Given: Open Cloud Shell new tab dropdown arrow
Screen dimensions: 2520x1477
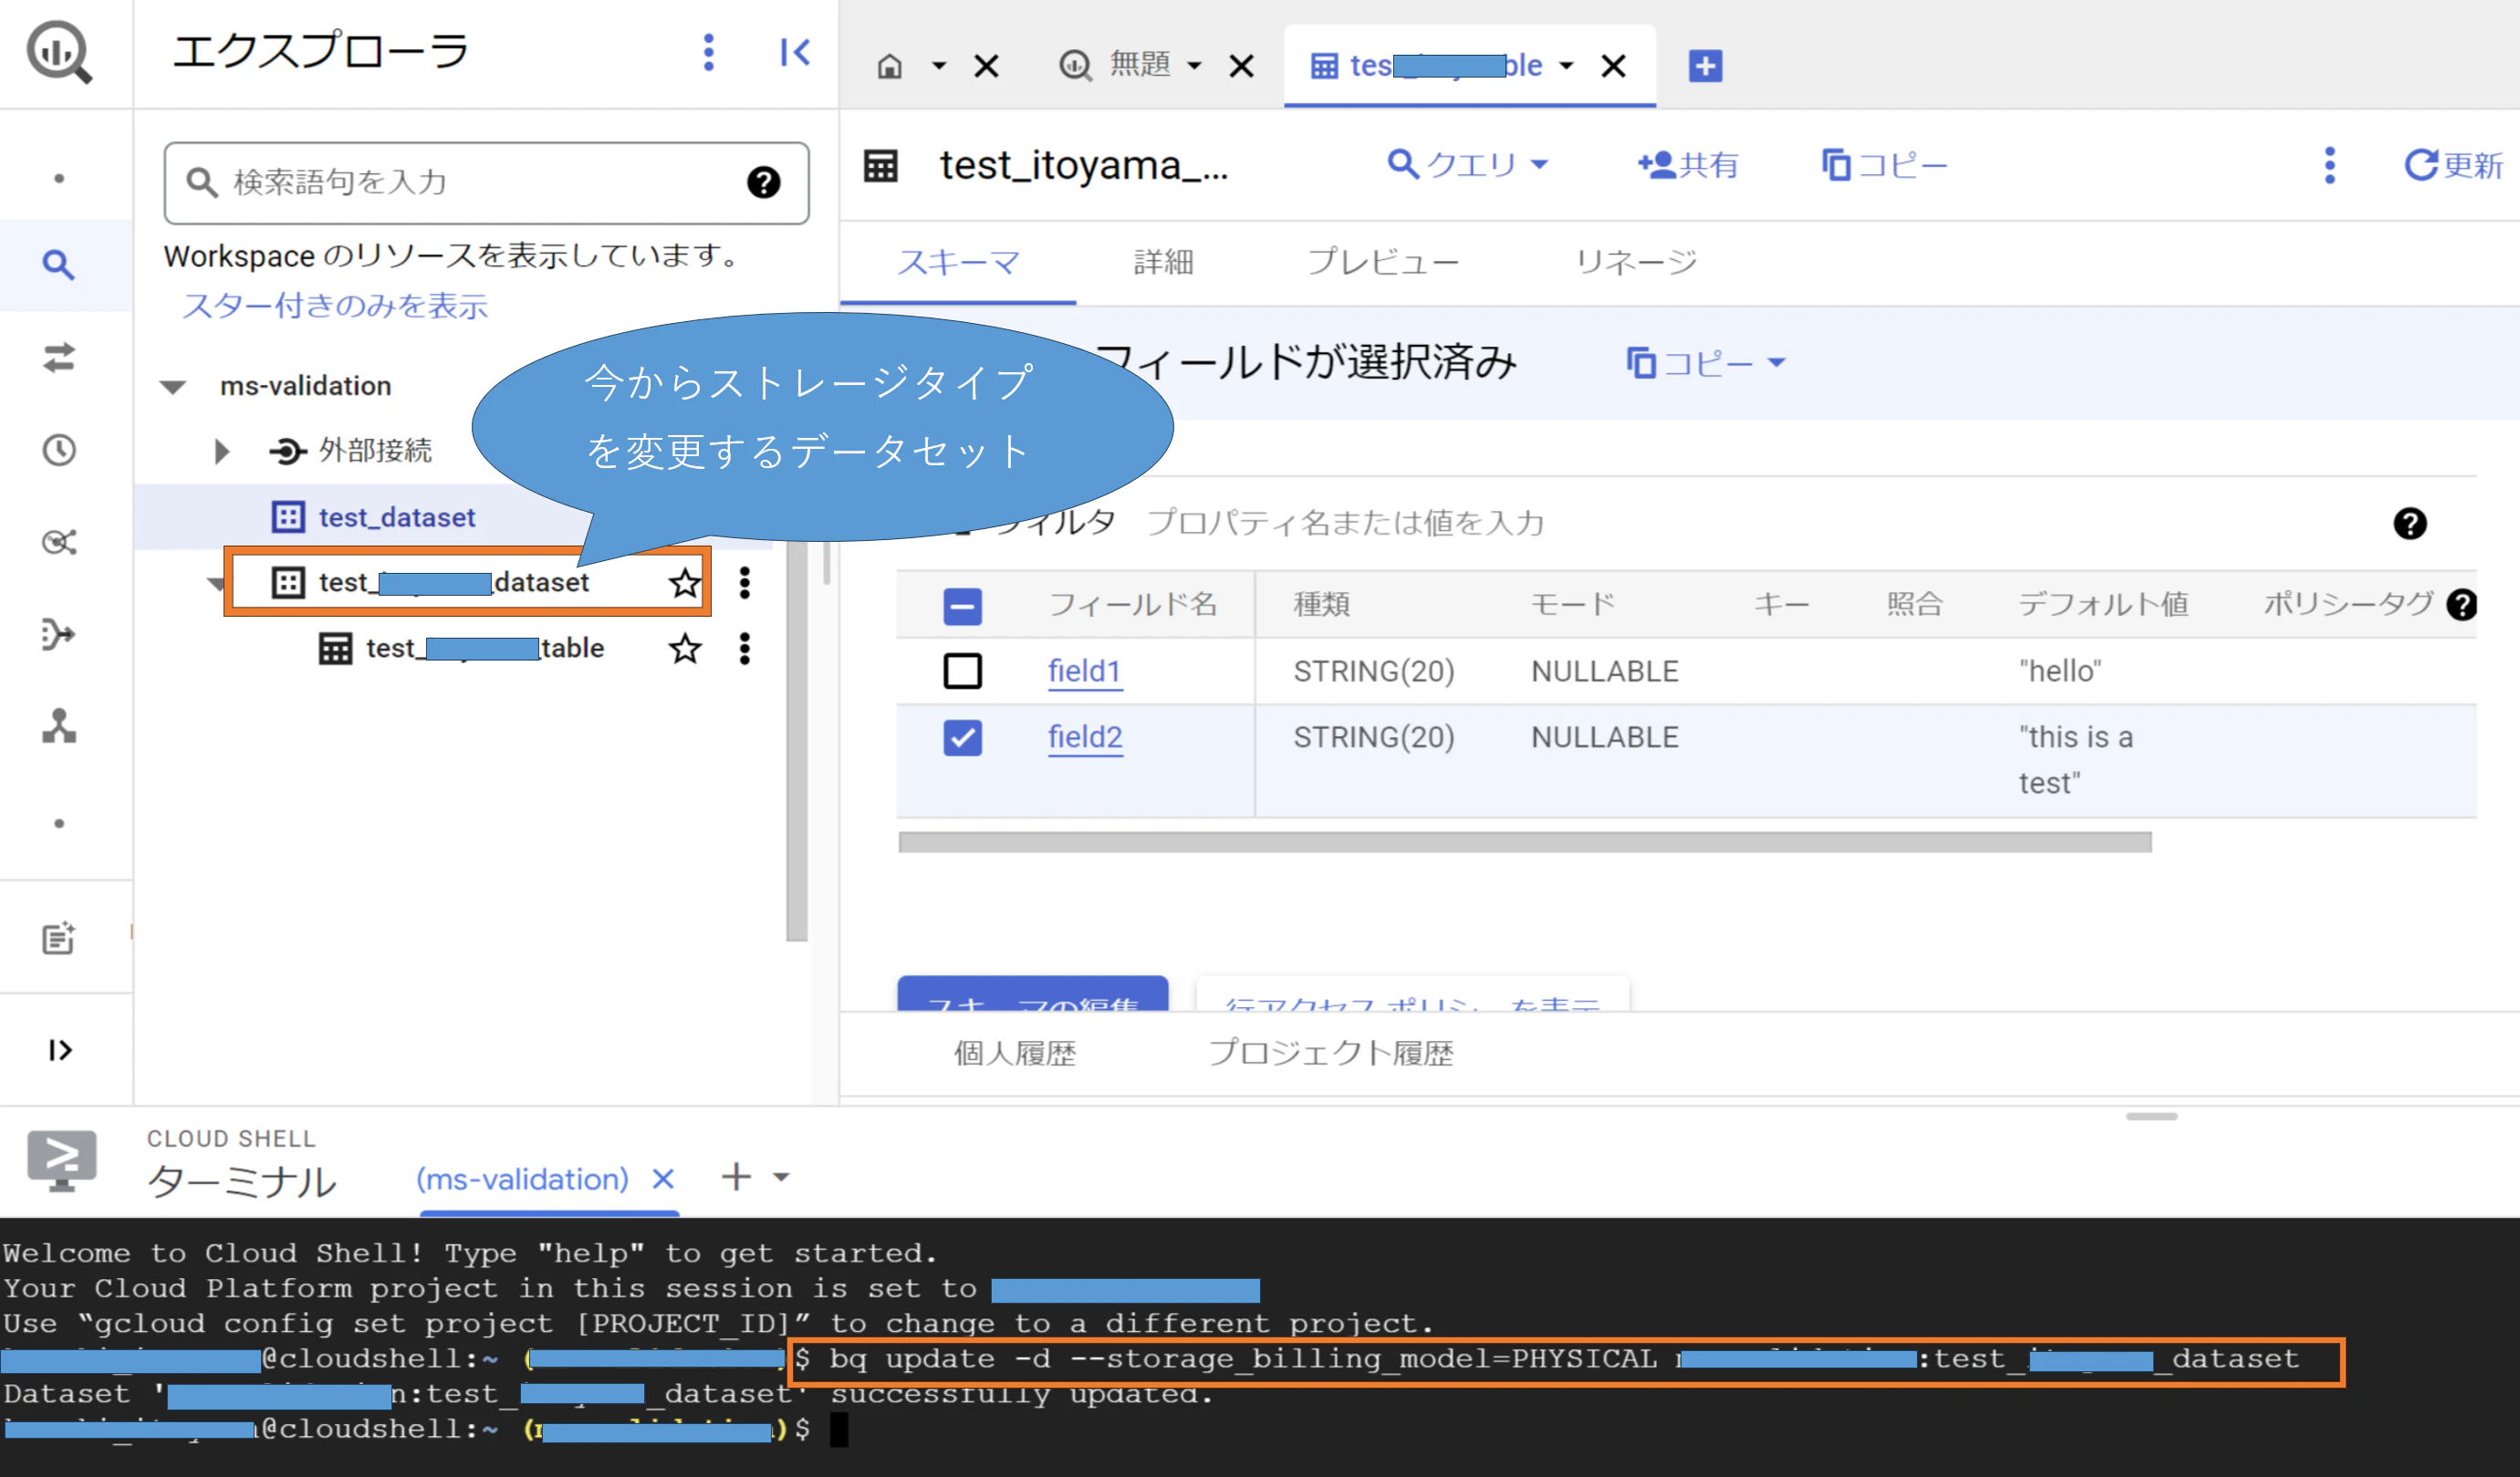Looking at the screenshot, I should click(782, 1178).
